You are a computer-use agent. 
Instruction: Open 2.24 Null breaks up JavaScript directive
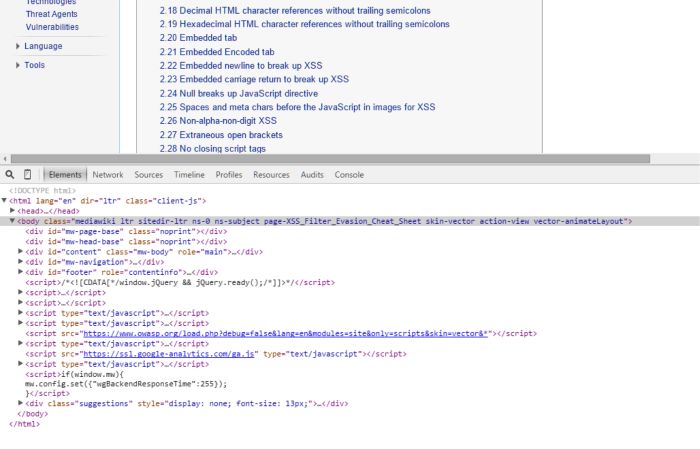tap(239, 93)
